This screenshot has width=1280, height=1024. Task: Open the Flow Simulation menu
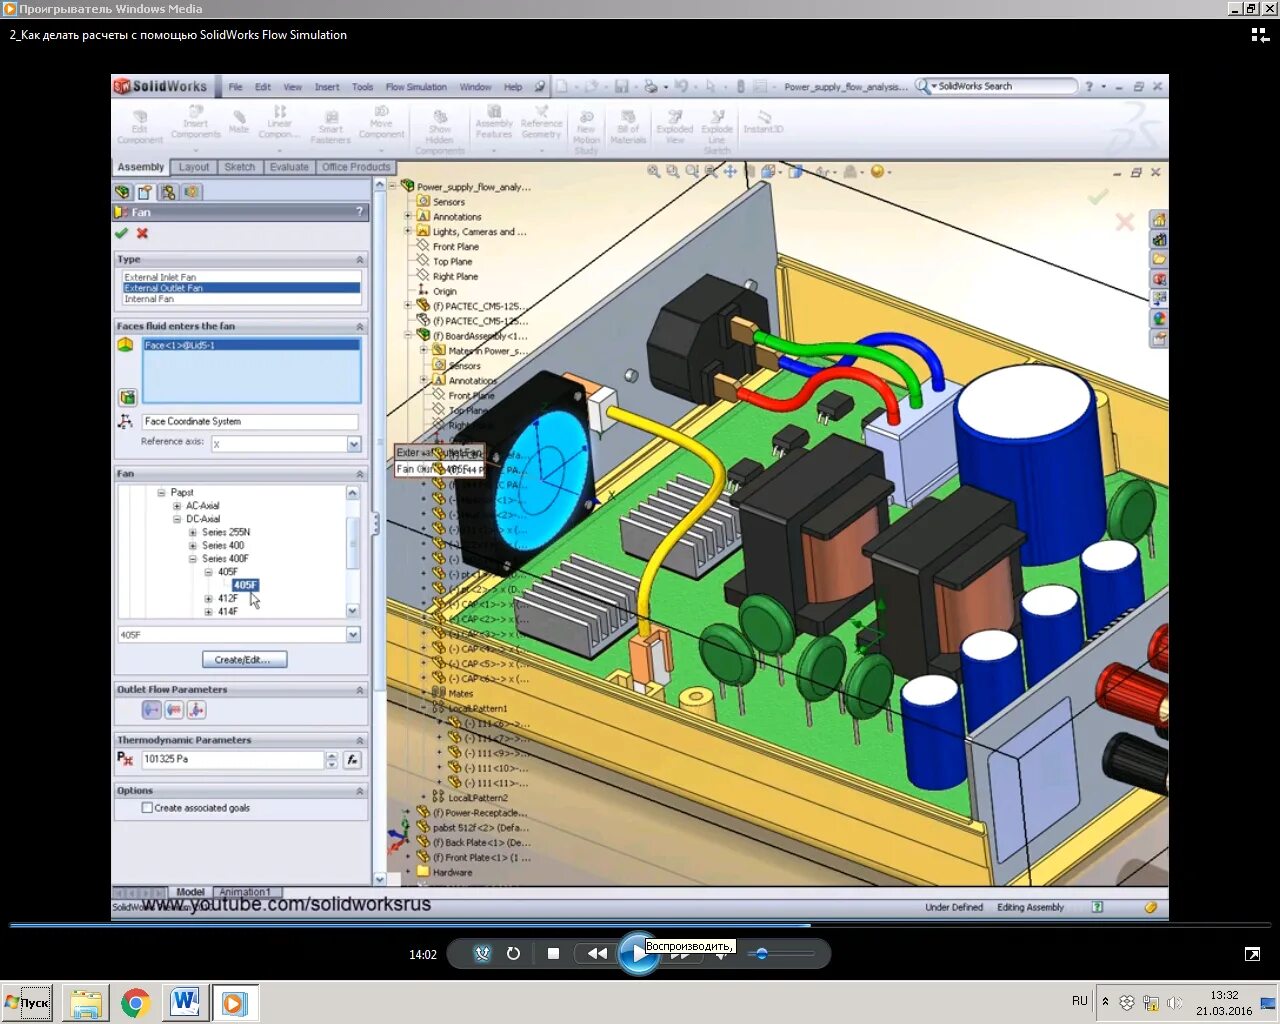click(x=416, y=87)
